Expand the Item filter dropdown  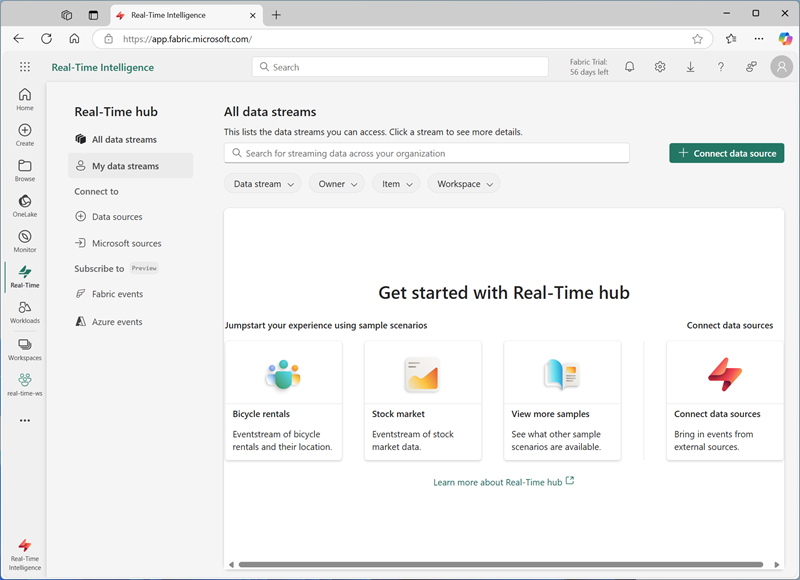pyautogui.click(x=396, y=184)
